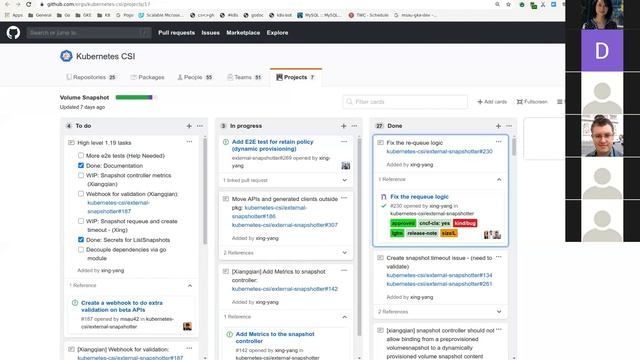
Task: Go to Pull requests in header
Action: [176, 33]
